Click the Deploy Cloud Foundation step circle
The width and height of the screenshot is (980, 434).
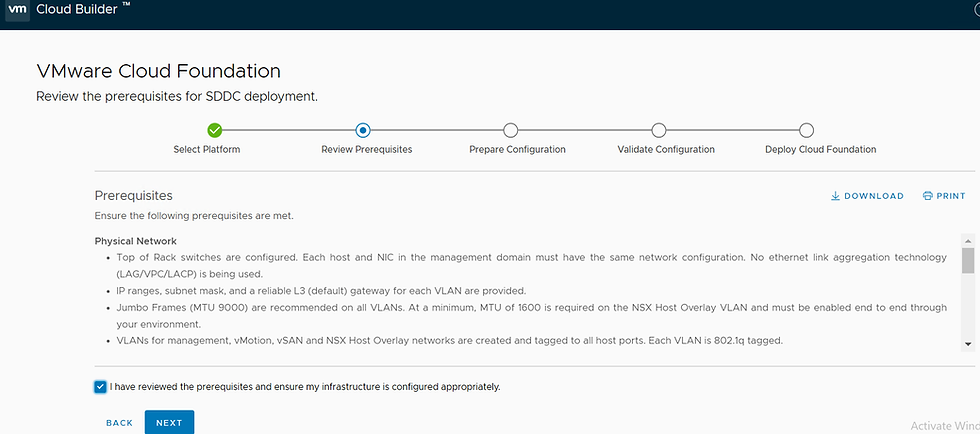tap(807, 130)
